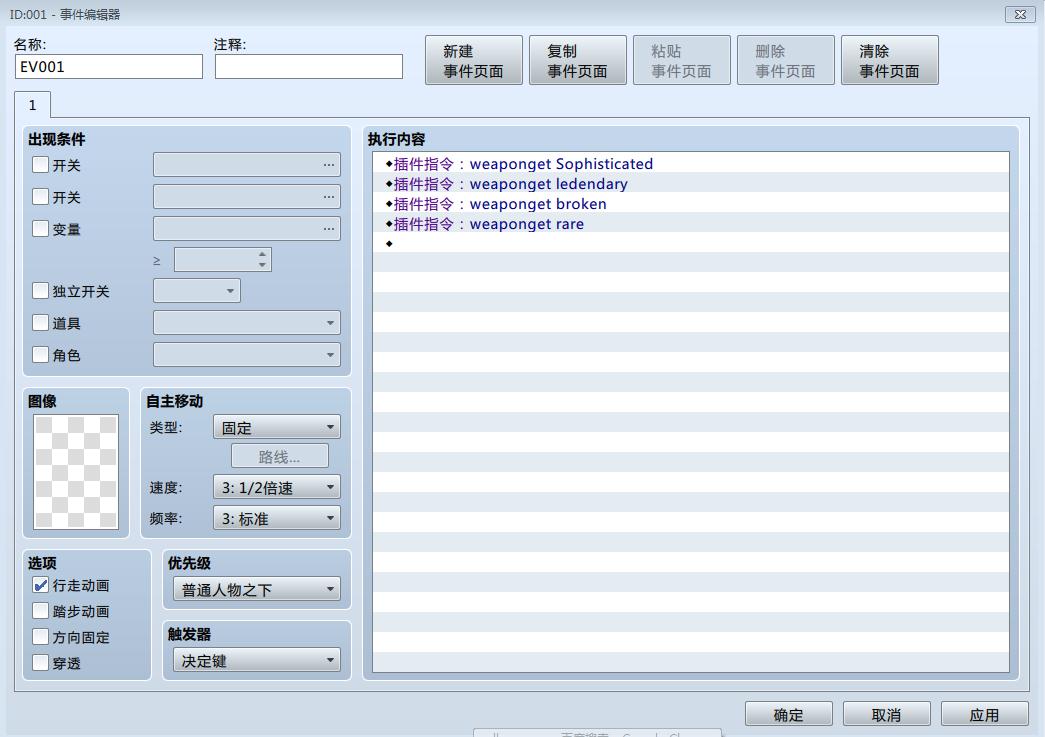The height and width of the screenshot is (737, 1045).
Task: Select the "weaponget rare" command line
Action: 691,224
